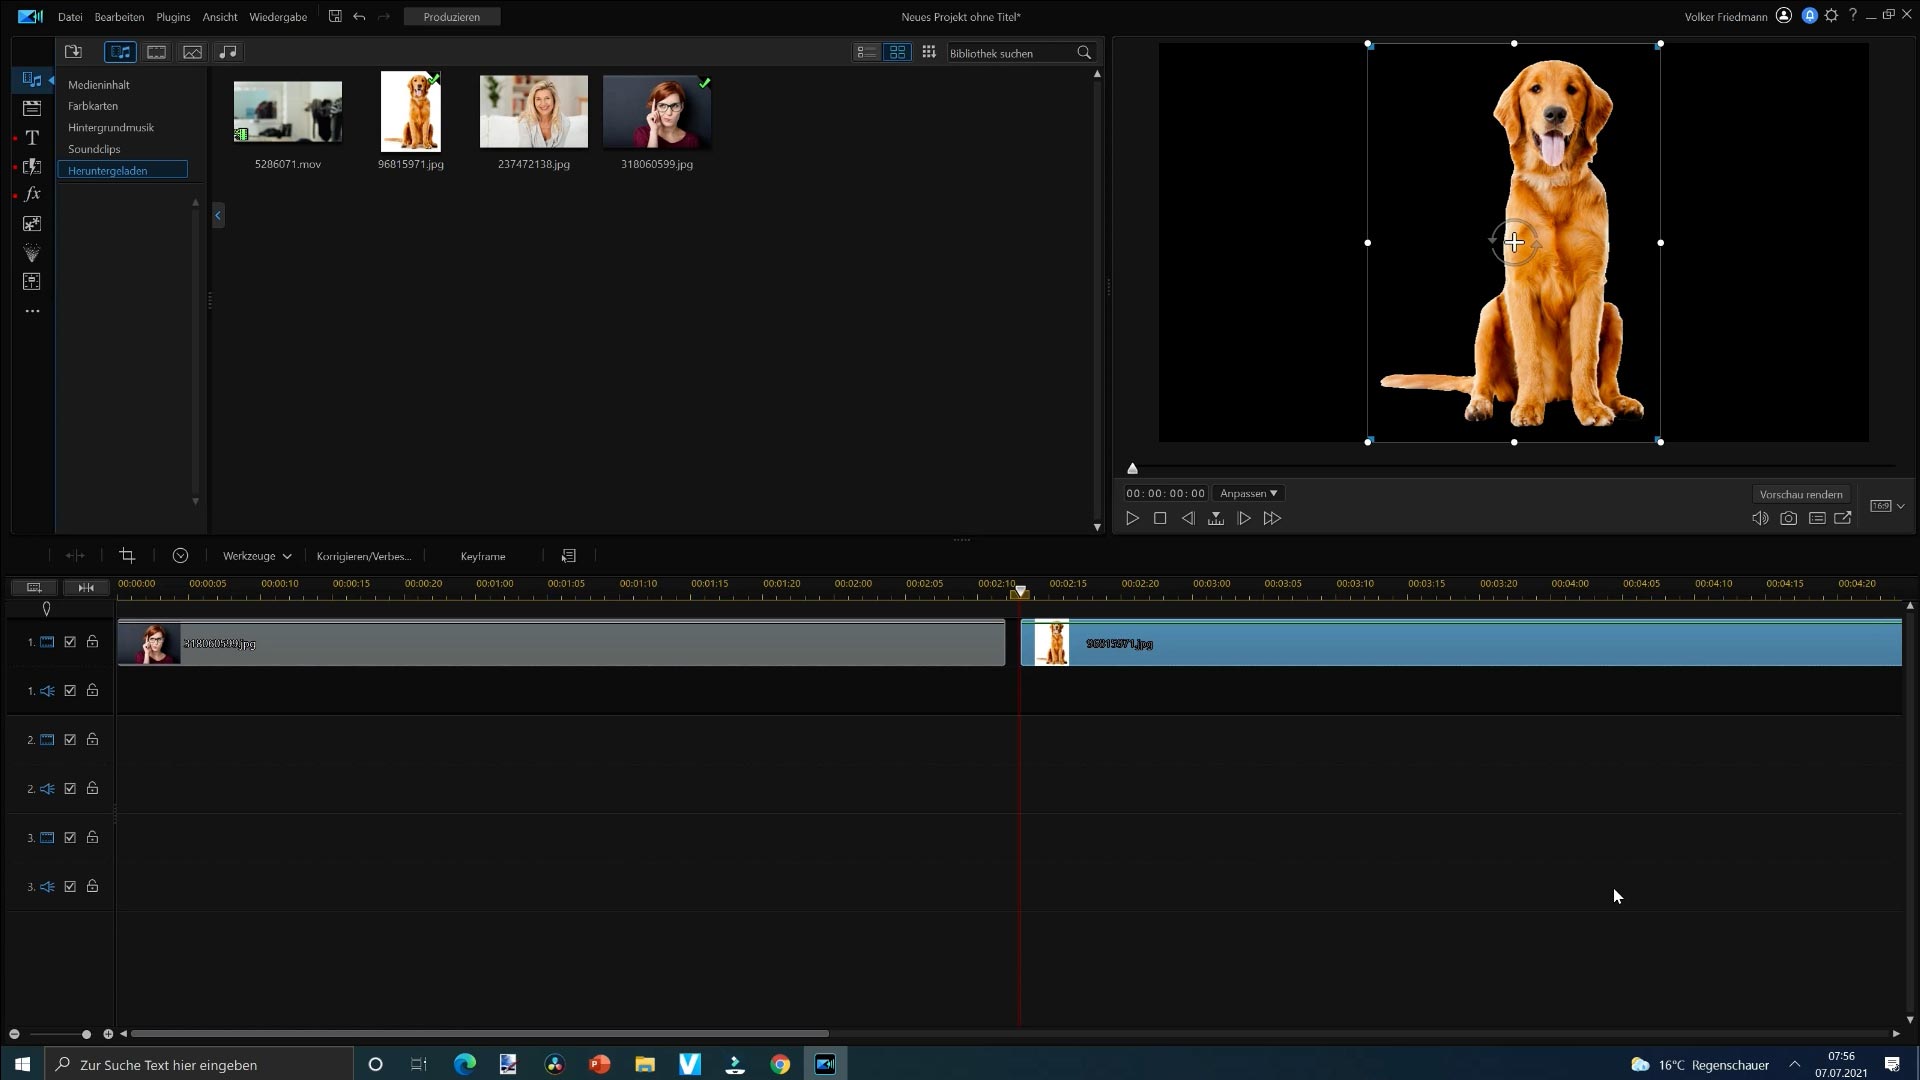Click the Produzieren button
The image size is (1920, 1080).
pos(451,17)
